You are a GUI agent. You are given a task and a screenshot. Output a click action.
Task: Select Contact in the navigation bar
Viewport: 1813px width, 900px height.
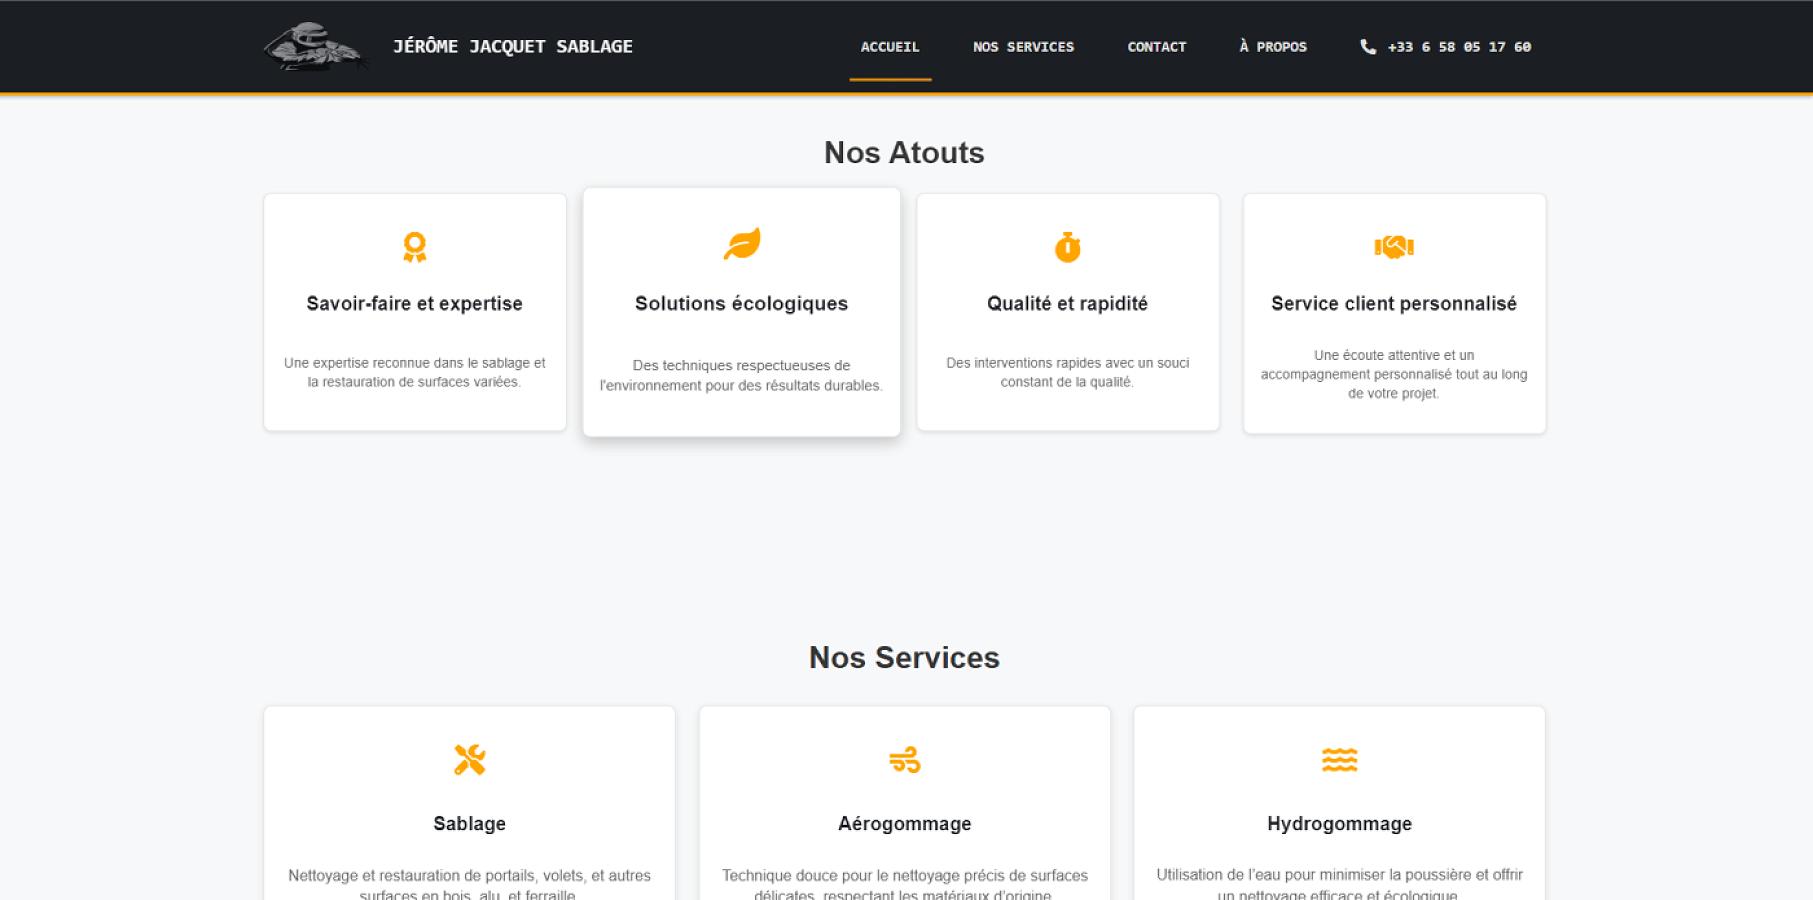1156,46
